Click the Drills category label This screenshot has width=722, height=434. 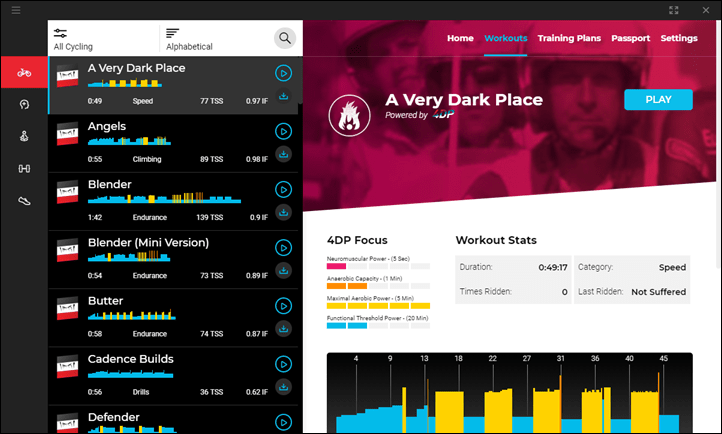141,392
